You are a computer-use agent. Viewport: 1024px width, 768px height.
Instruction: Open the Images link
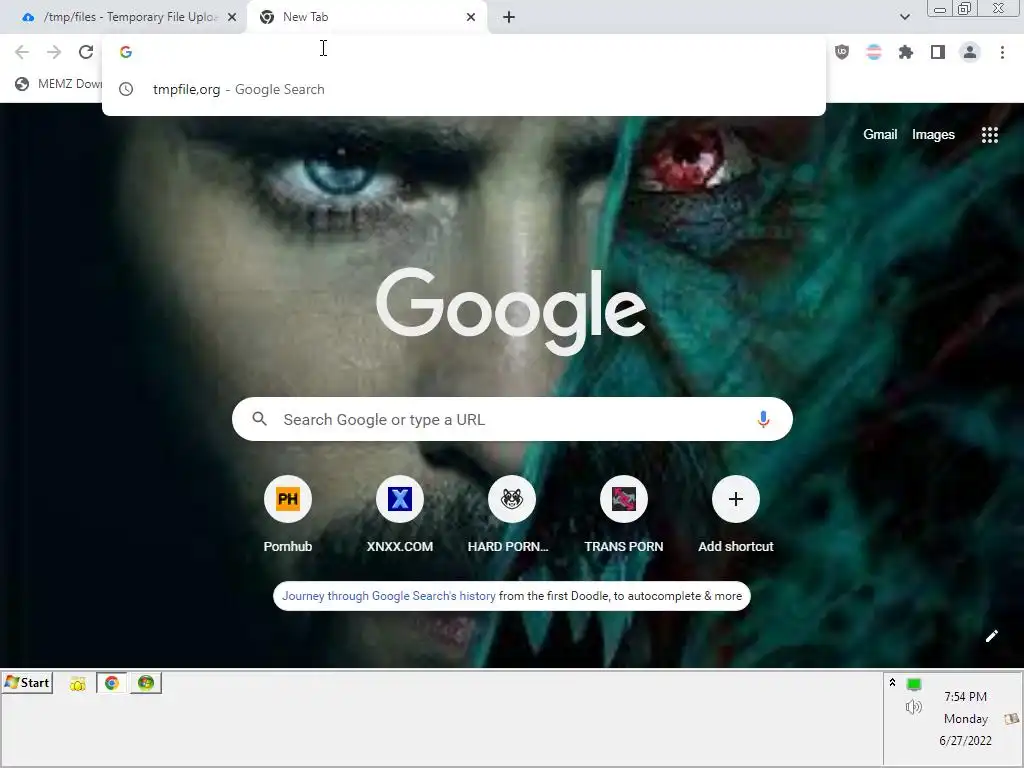933,135
